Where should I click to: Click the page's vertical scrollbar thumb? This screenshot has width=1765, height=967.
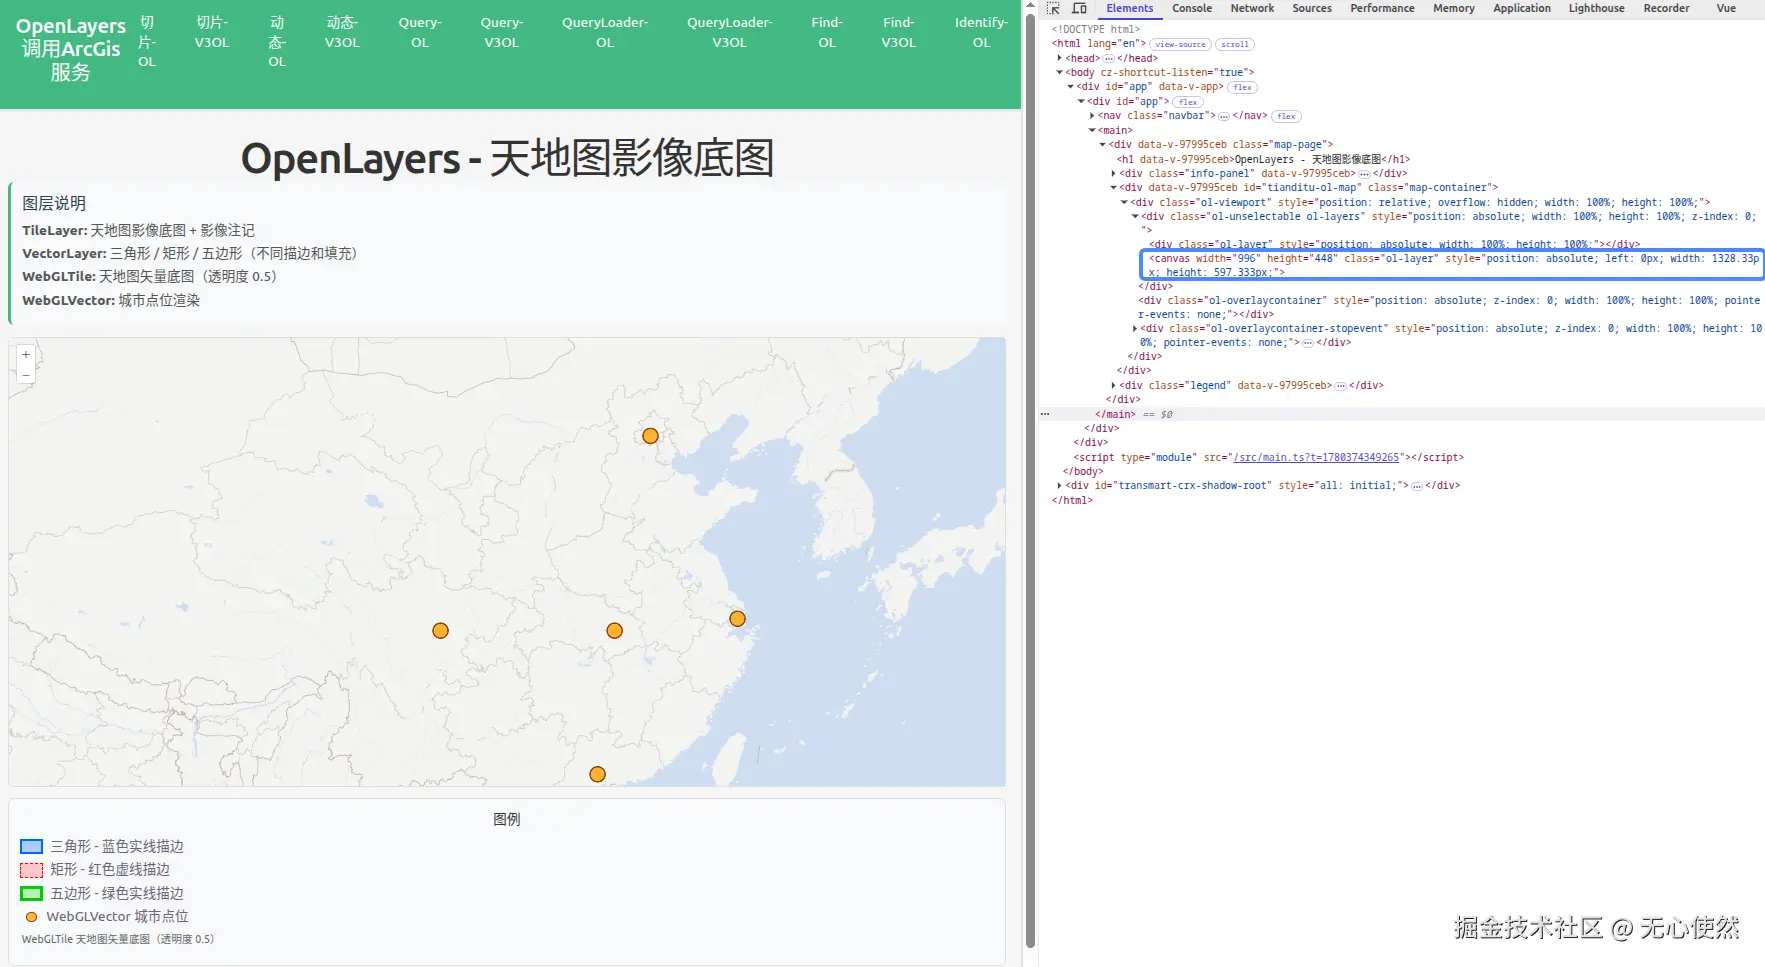pyautogui.click(x=1031, y=480)
